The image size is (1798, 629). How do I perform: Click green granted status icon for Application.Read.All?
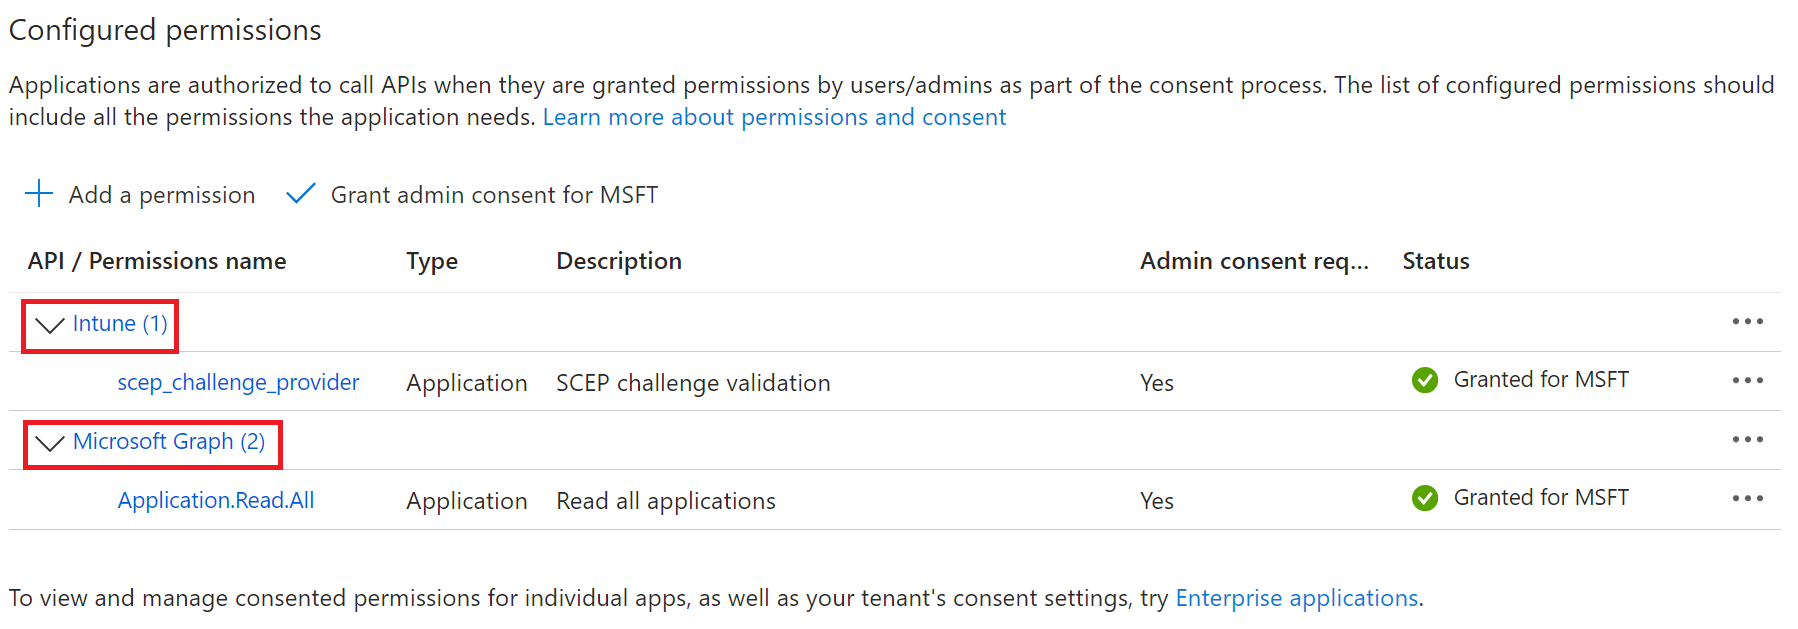(x=1425, y=498)
